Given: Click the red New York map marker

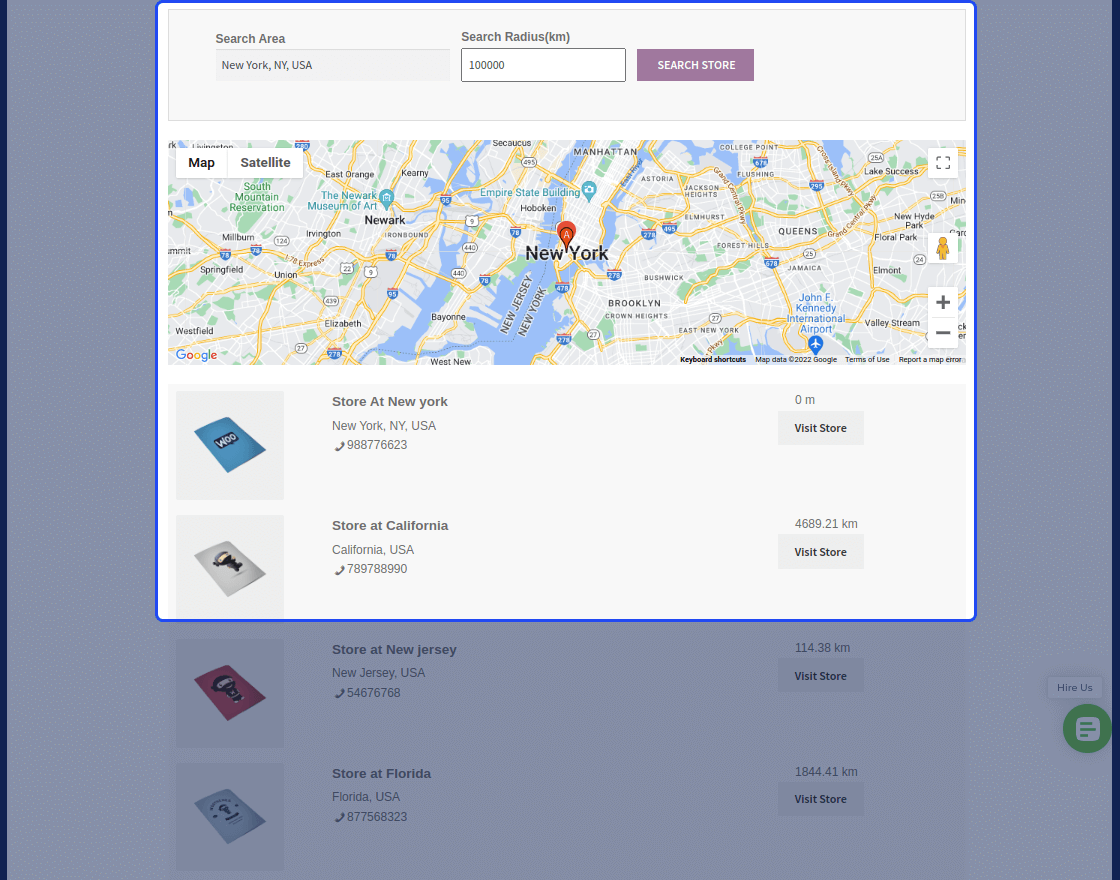Looking at the screenshot, I should click(x=566, y=232).
